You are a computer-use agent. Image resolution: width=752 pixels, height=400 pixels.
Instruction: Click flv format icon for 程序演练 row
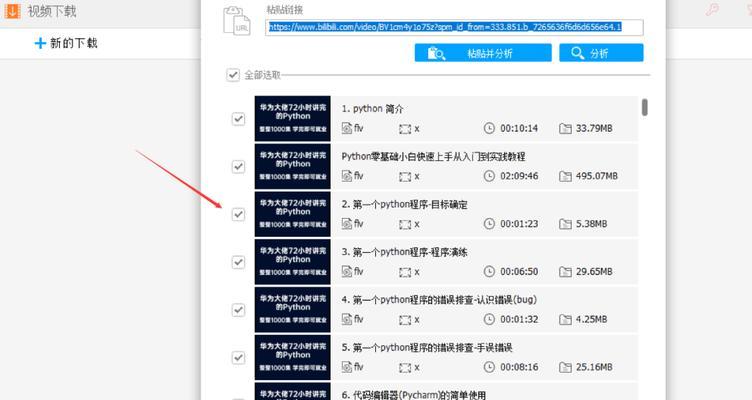pos(347,271)
